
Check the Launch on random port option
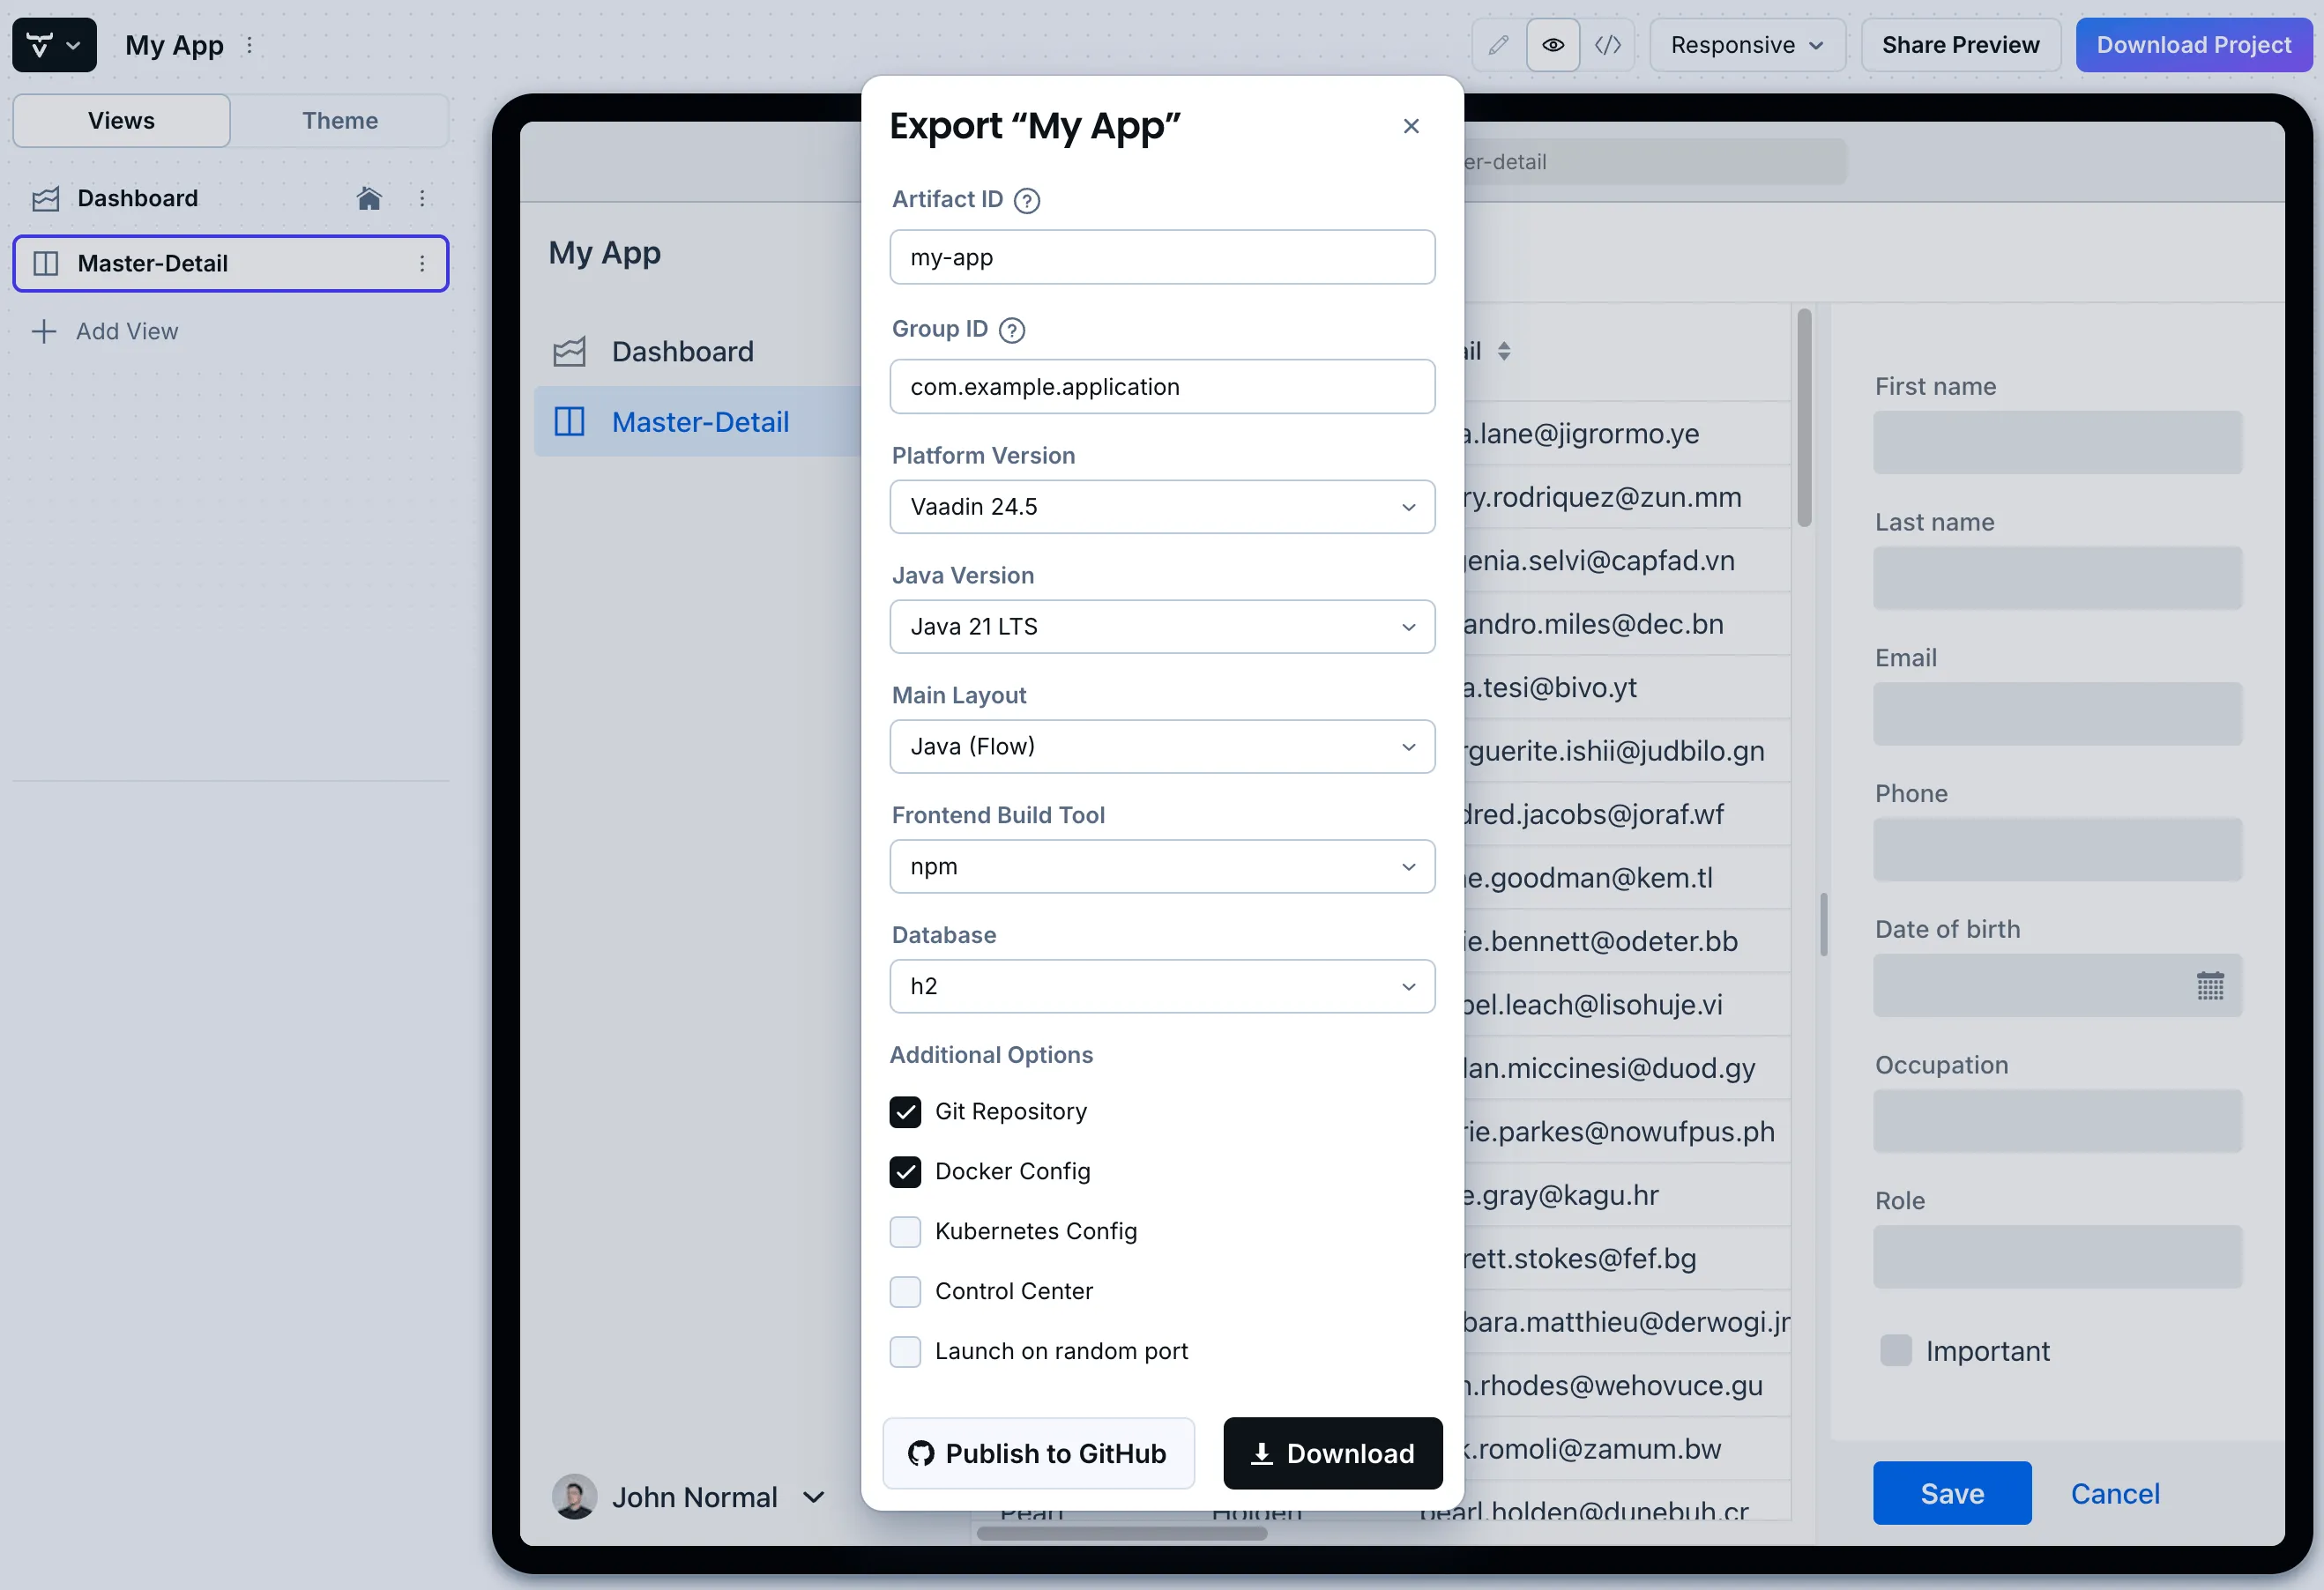coord(905,1351)
